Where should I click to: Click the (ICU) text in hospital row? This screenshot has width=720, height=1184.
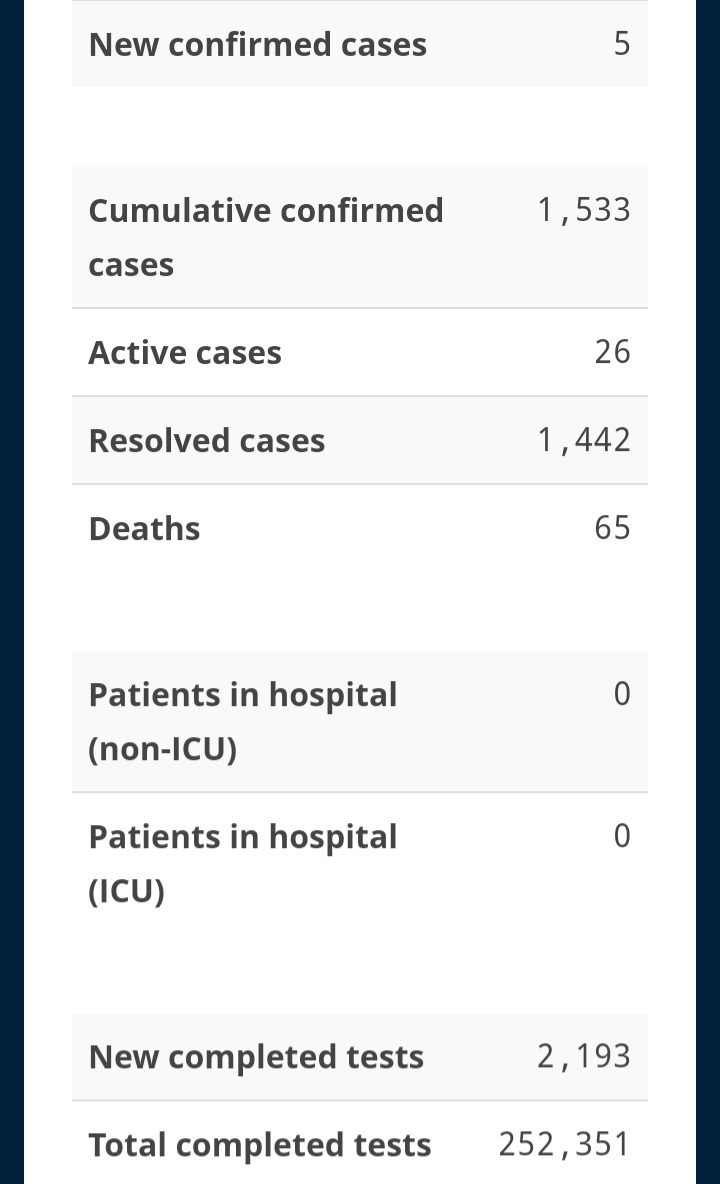pyautogui.click(x=126, y=891)
